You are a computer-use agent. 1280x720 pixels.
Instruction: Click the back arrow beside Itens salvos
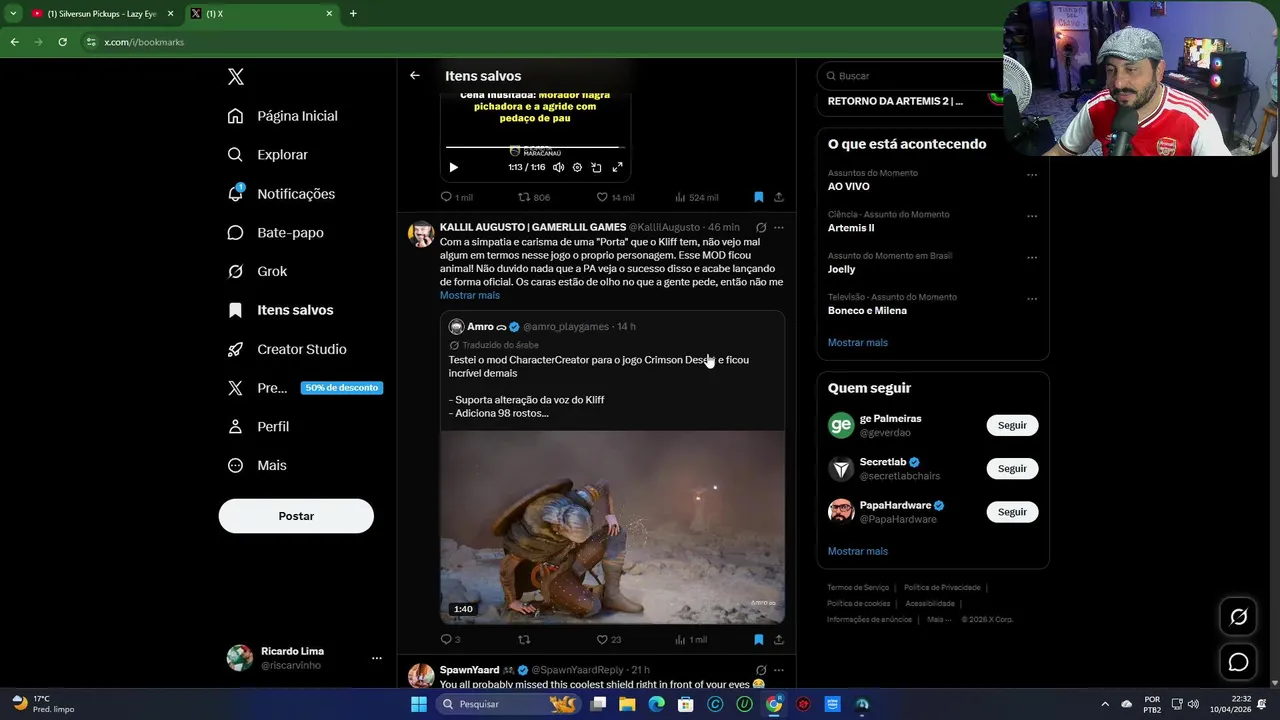click(x=414, y=76)
